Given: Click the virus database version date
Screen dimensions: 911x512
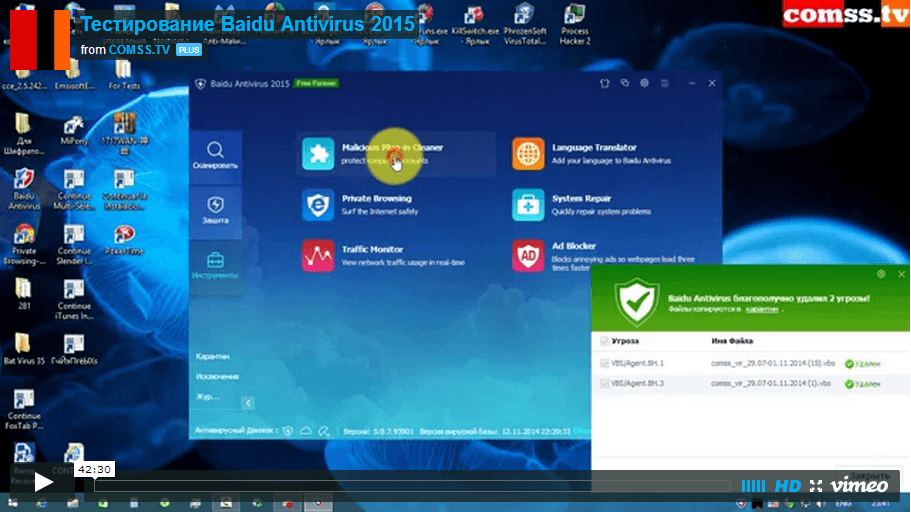Looking at the screenshot, I should pyautogui.click(x=536, y=432).
